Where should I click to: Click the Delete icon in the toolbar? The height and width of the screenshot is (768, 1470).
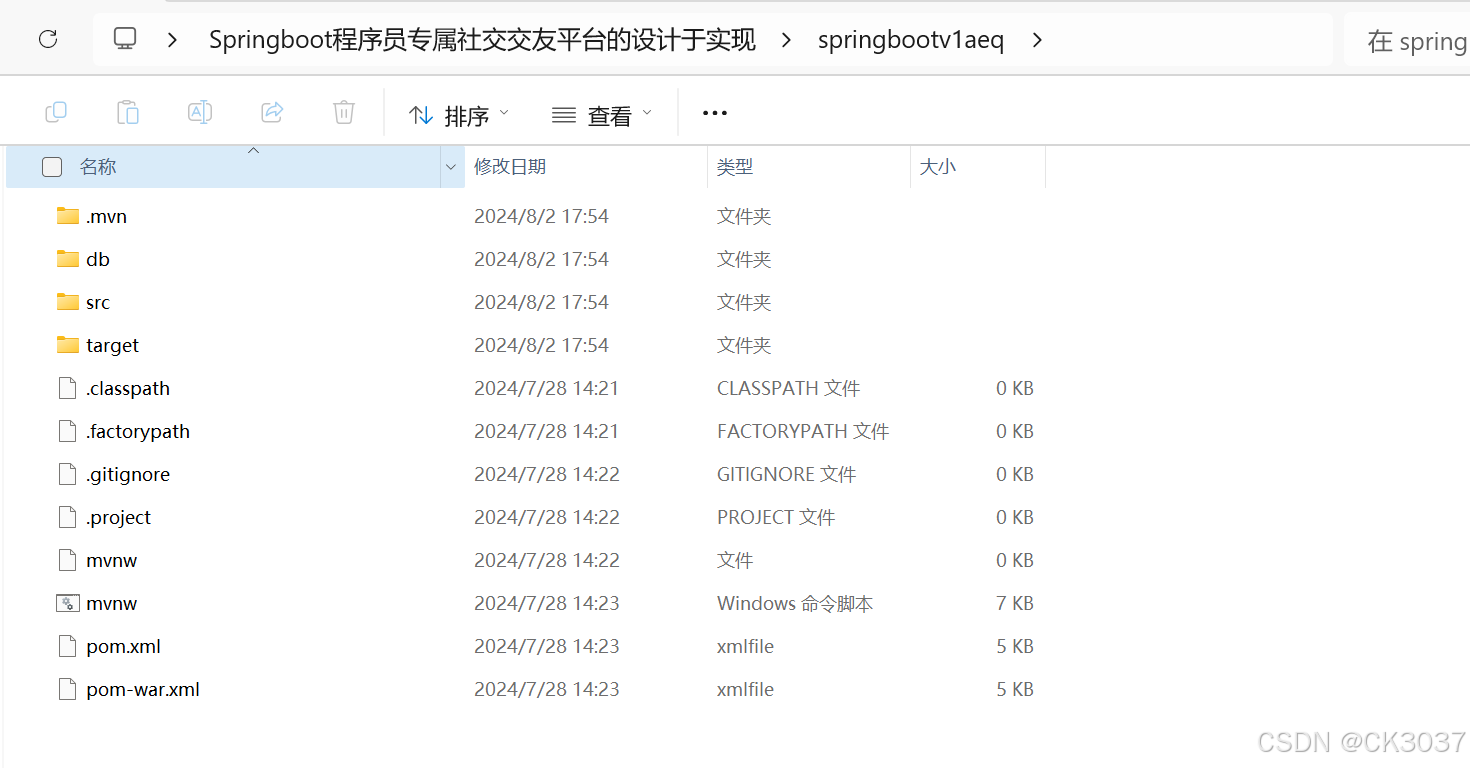tap(344, 112)
